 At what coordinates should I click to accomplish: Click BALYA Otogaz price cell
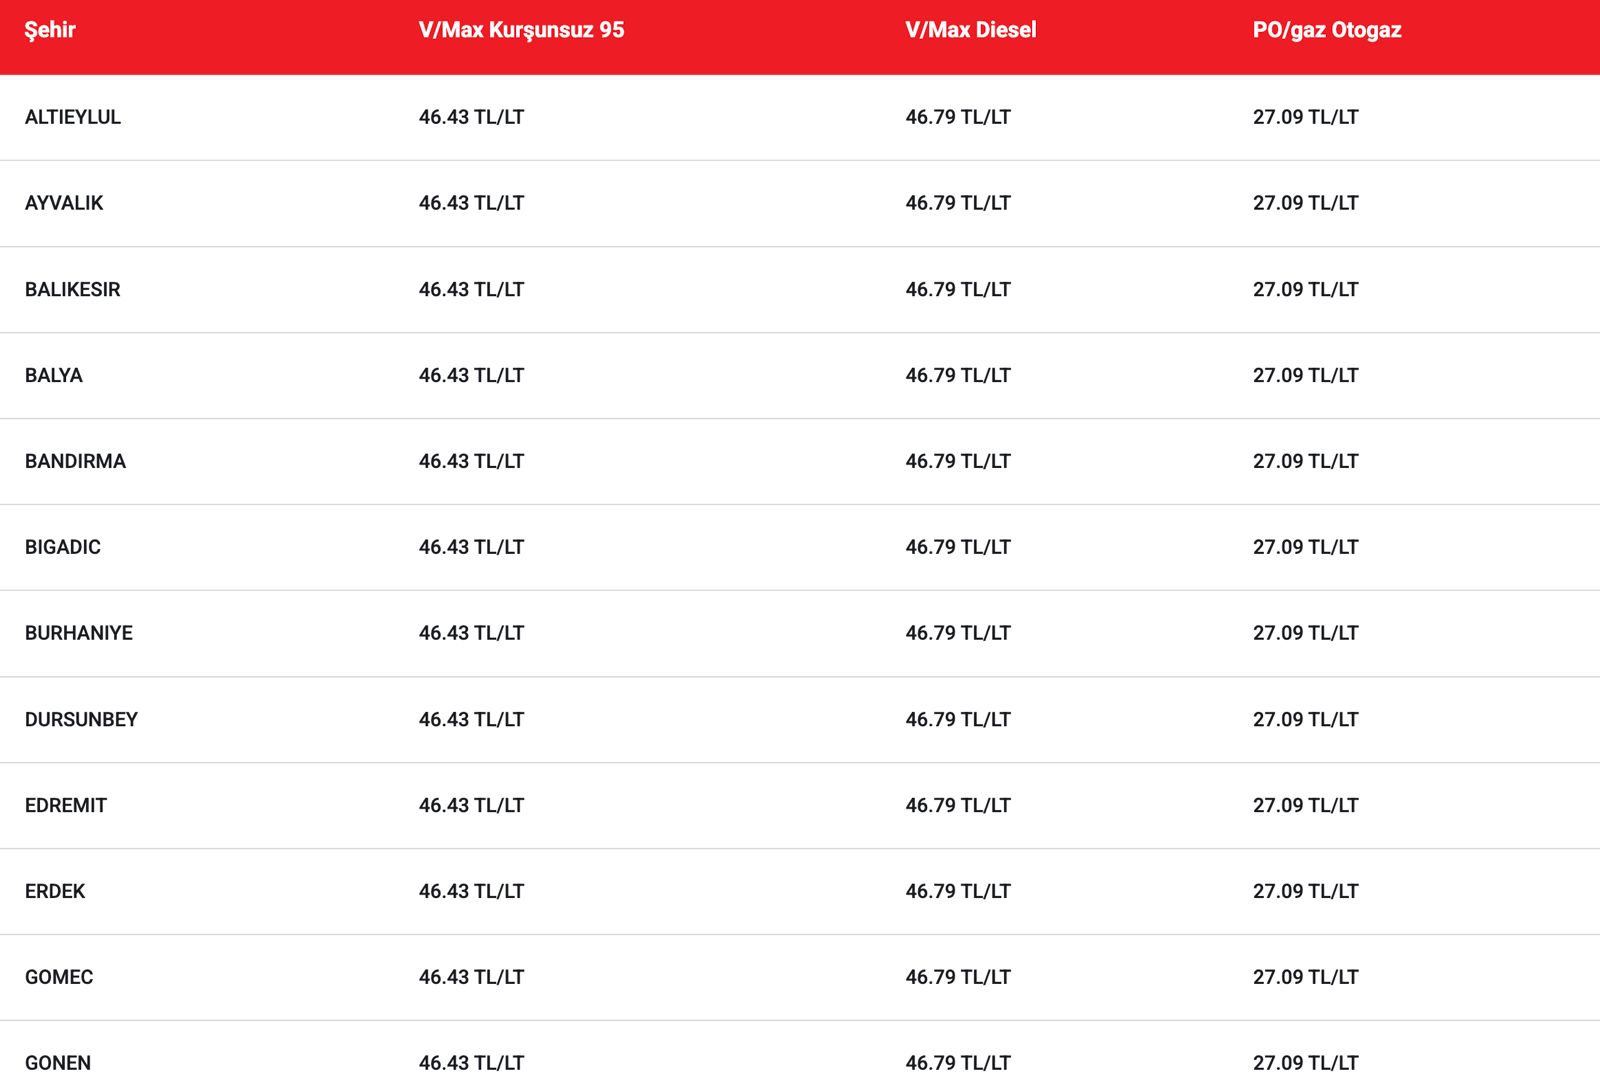[1305, 375]
